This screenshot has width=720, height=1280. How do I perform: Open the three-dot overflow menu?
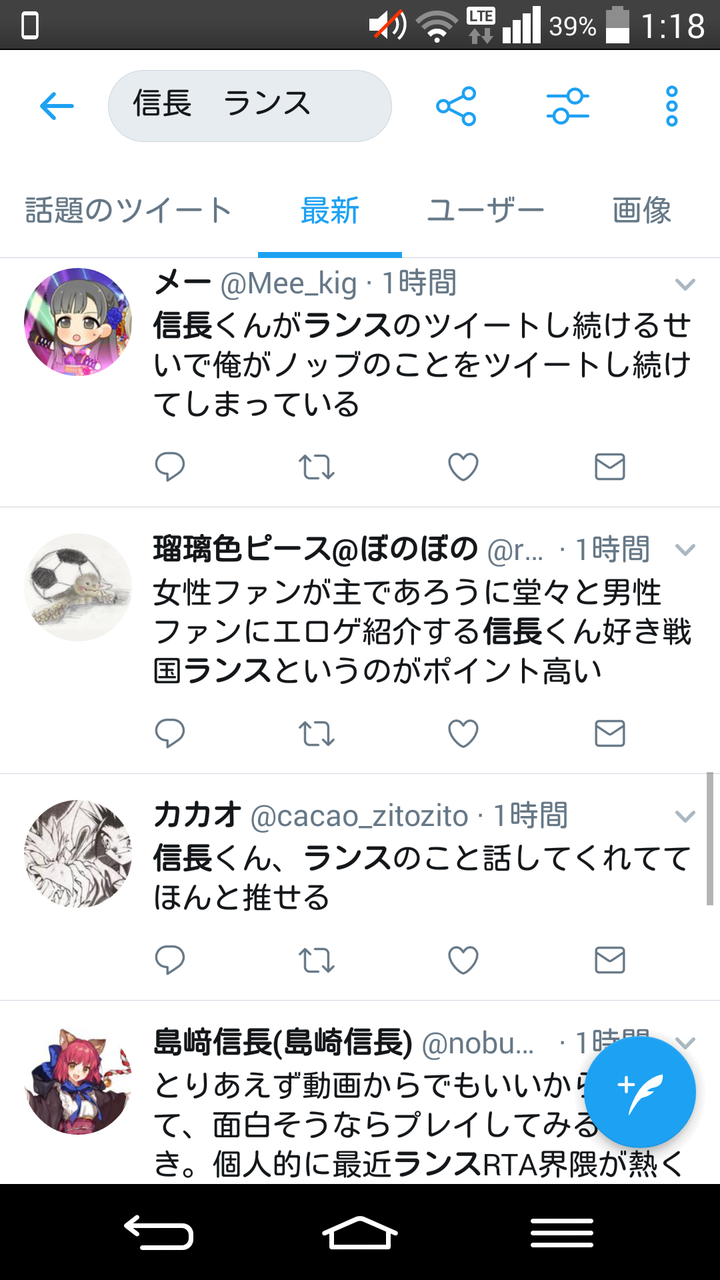click(672, 106)
